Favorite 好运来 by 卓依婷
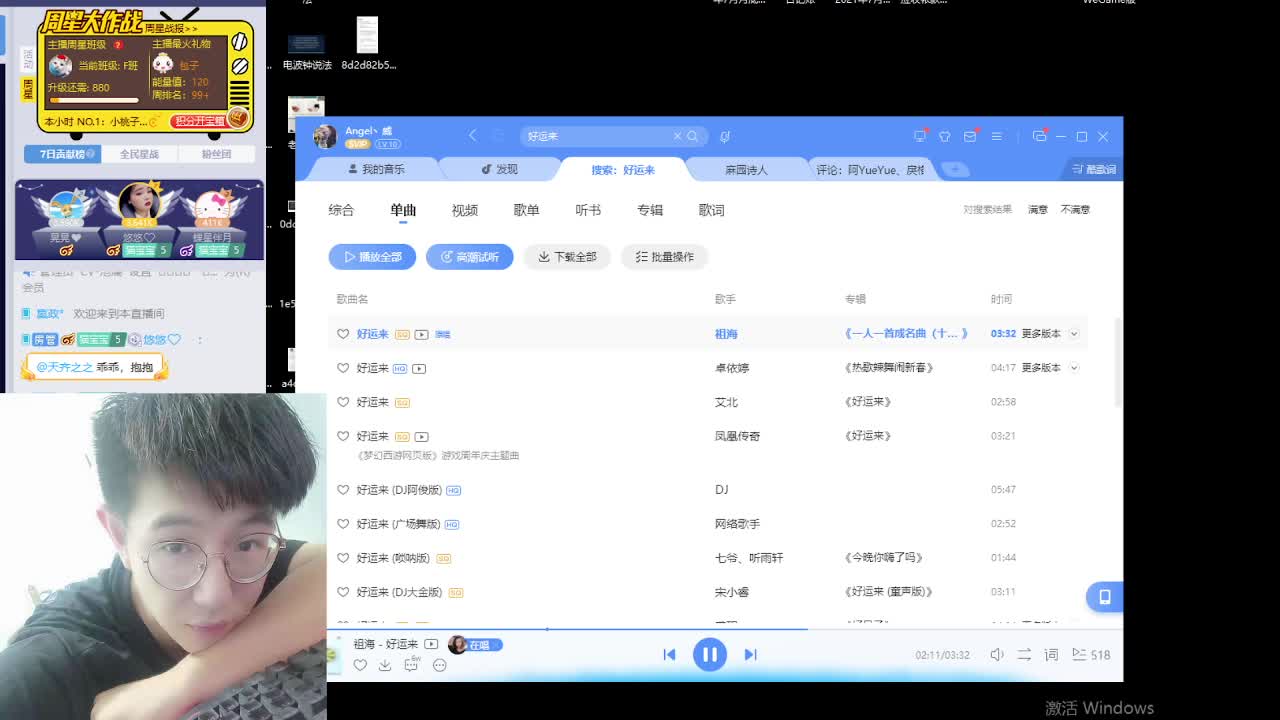Image resolution: width=1280 pixels, height=720 pixels. (343, 368)
